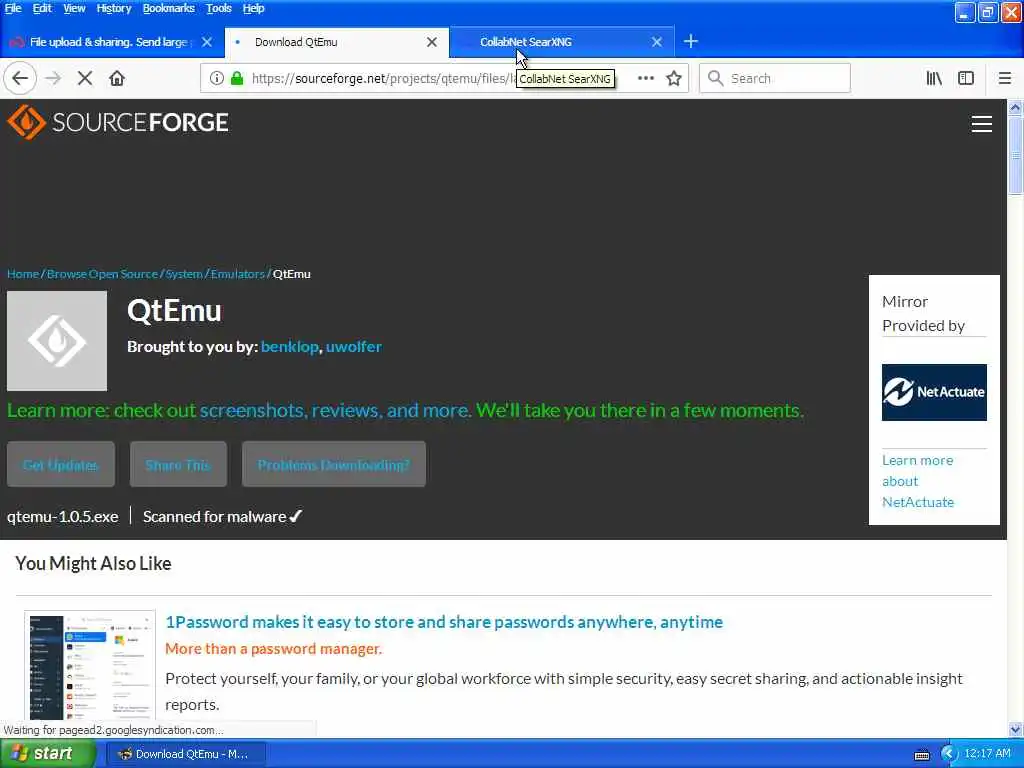Stop page loading with the X button
Screen dimensions: 1024x768
(85, 78)
